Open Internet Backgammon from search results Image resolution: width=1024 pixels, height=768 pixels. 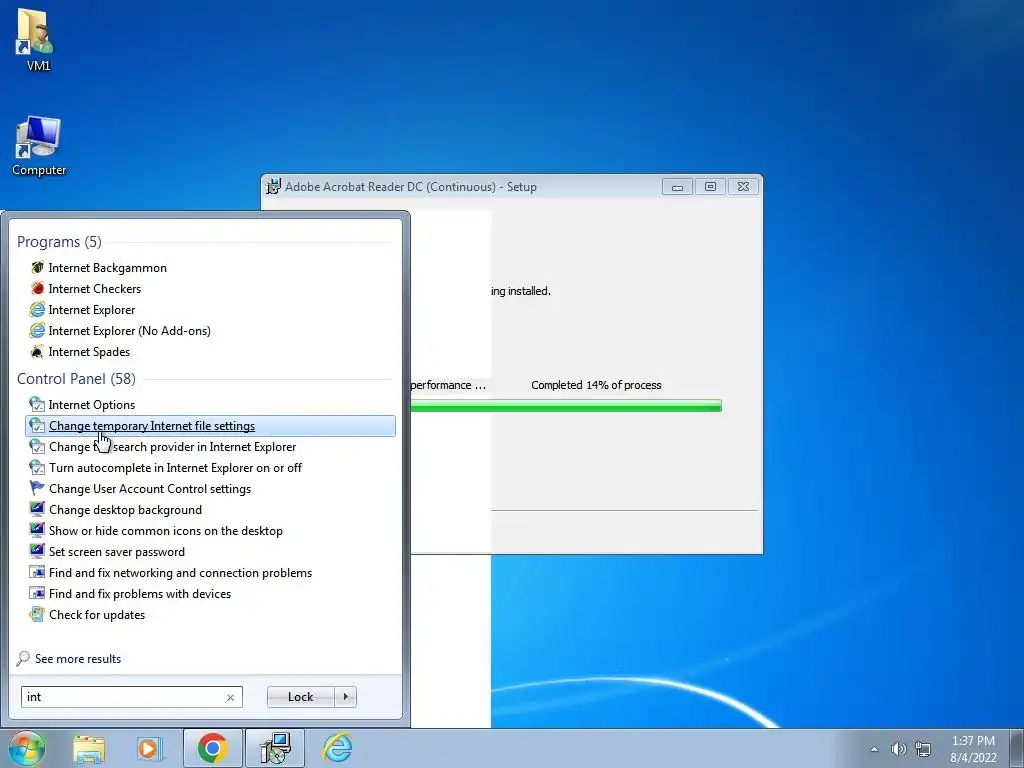tap(108, 268)
